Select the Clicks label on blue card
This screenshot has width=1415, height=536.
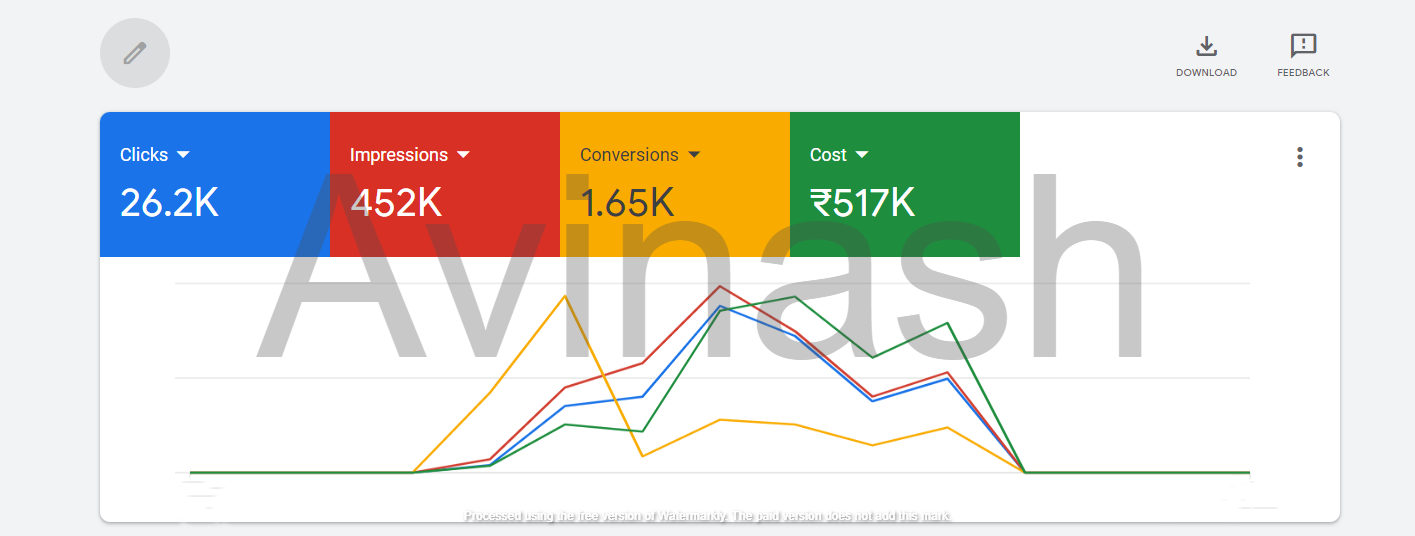144,155
